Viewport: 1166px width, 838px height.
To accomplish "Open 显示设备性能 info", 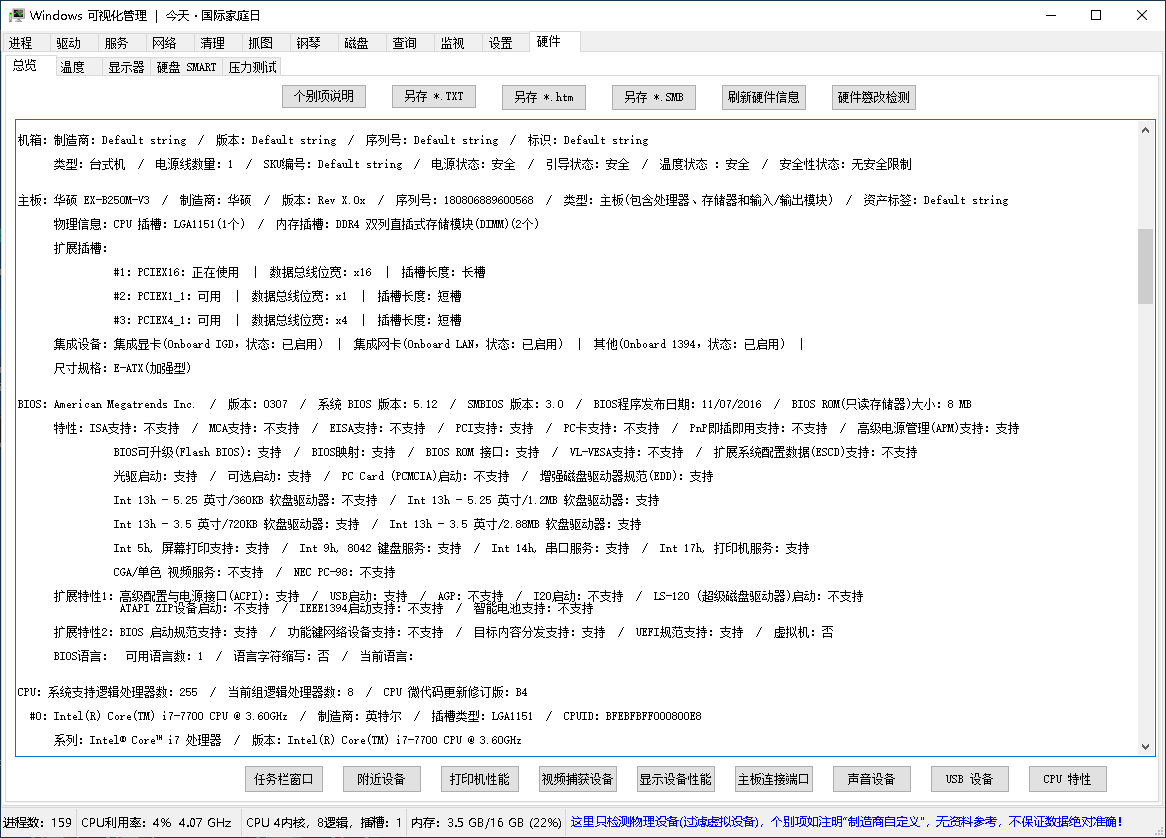I will click(676, 779).
